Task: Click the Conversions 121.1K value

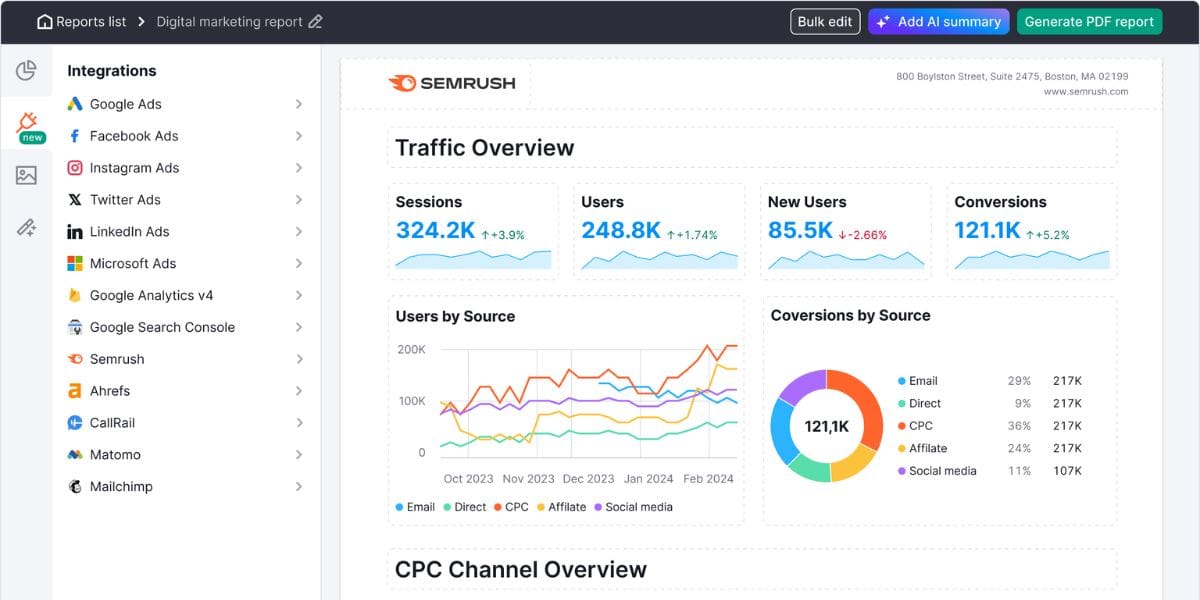Action: coord(987,231)
